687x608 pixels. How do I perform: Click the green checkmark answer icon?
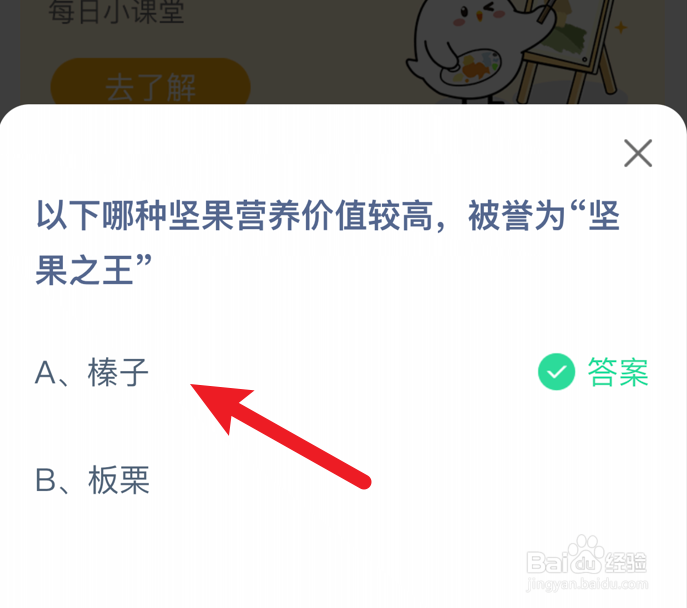(556, 372)
